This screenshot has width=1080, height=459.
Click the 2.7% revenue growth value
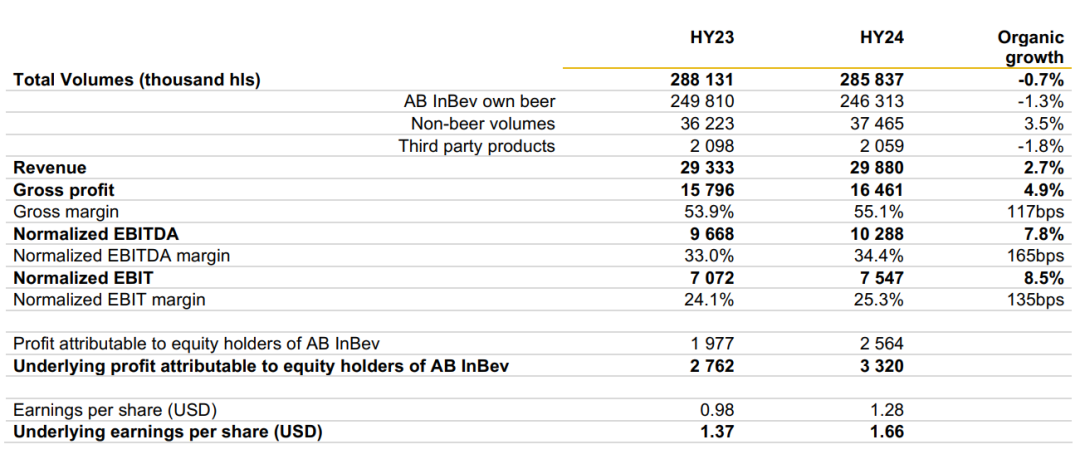(1043, 168)
